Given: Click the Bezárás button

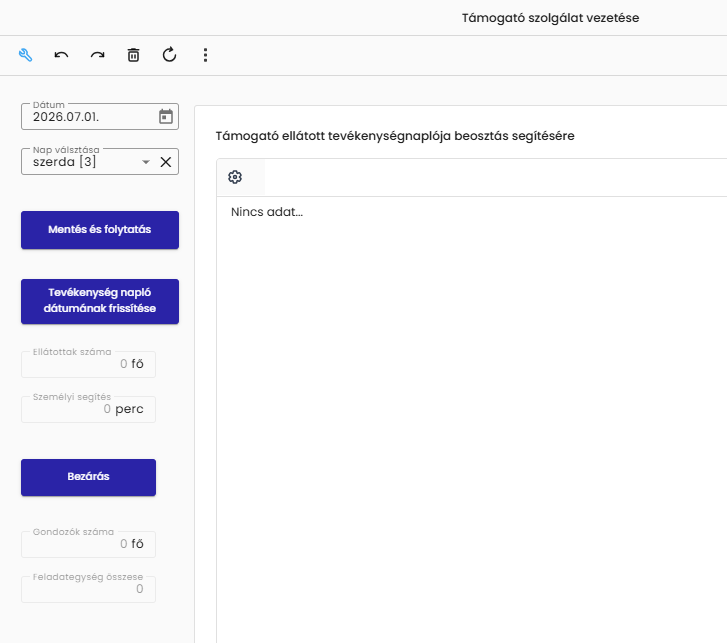Looking at the screenshot, I should point(89,477).
